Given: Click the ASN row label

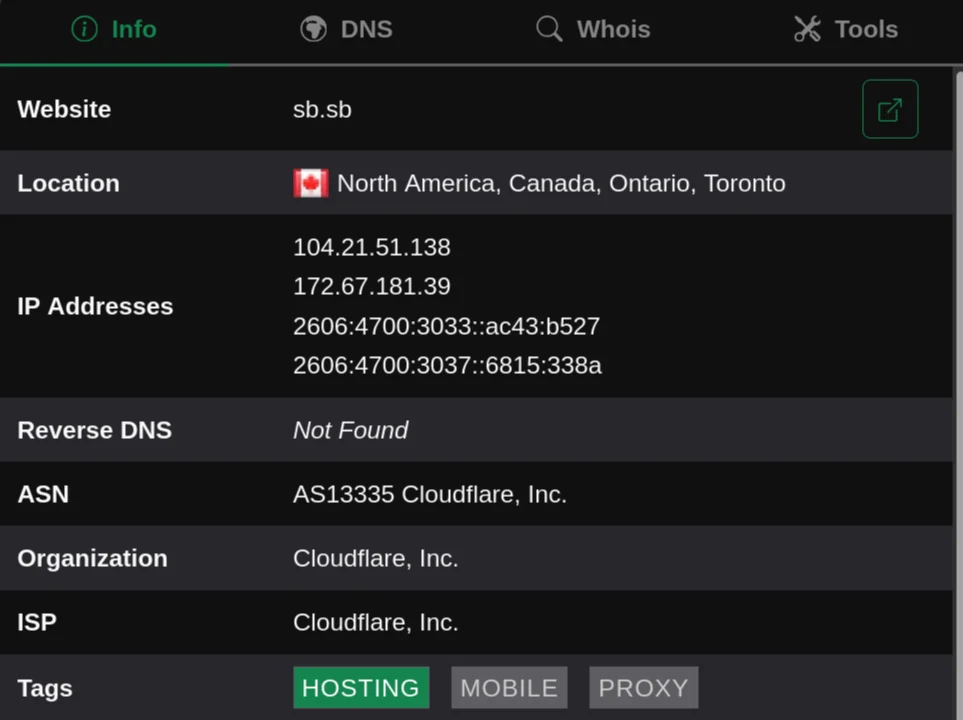Looking at the screenshot, I should click(x=43, y=494).
